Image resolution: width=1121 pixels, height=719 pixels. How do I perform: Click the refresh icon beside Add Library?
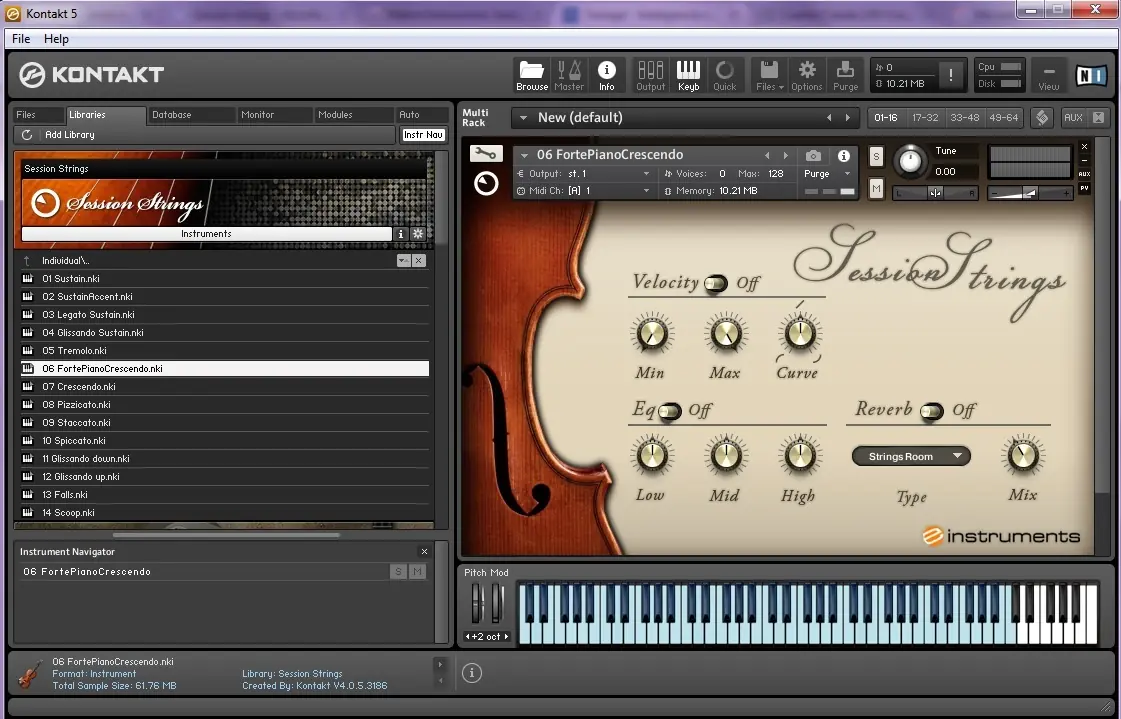pyautogui.click(x=27, y=134)
